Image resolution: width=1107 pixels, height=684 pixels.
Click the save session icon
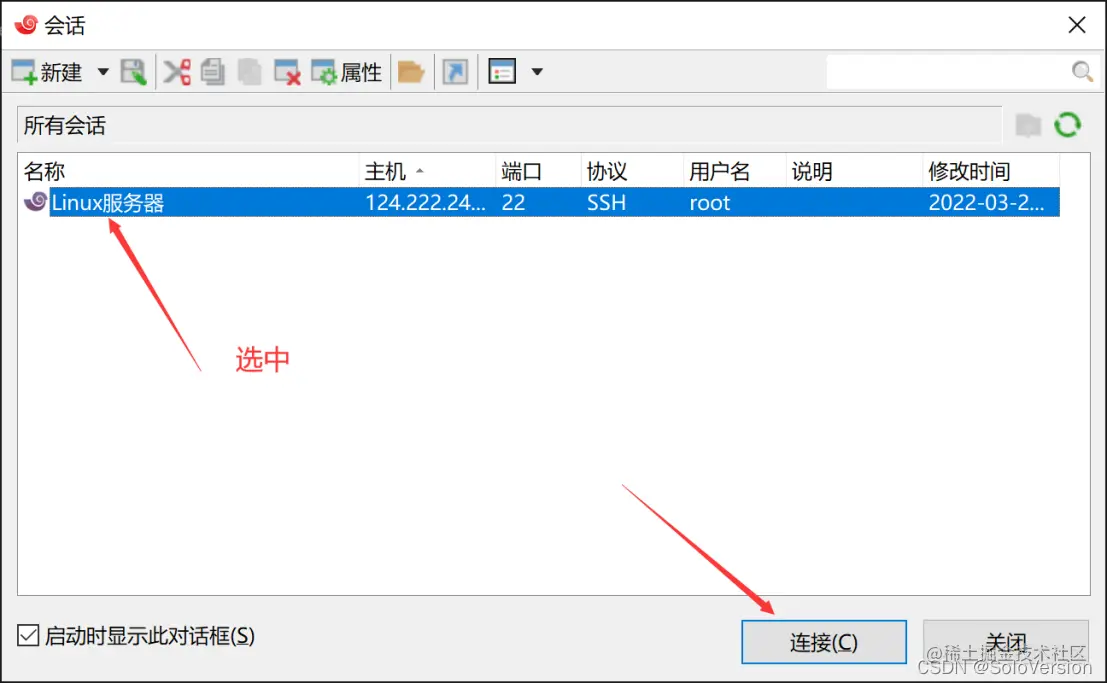pyautogui.click(x=133, y=71)
